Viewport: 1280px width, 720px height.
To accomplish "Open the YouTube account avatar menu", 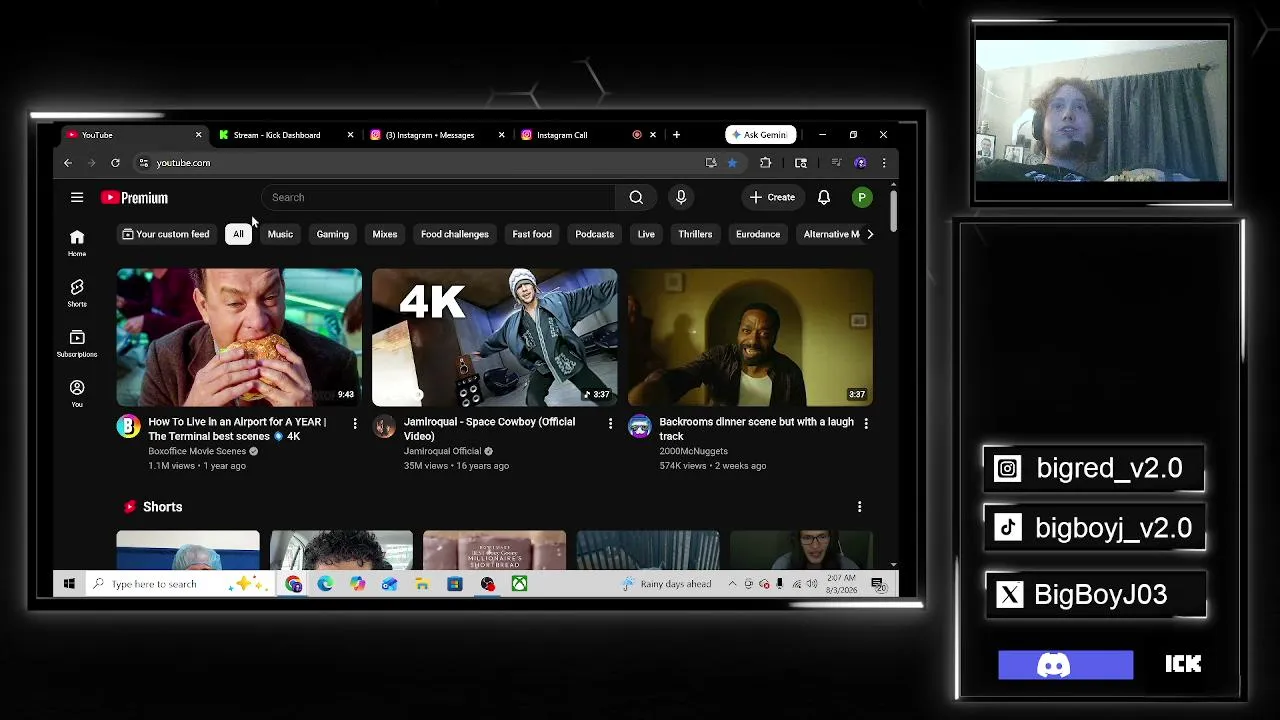I will [x=862, y=197].
